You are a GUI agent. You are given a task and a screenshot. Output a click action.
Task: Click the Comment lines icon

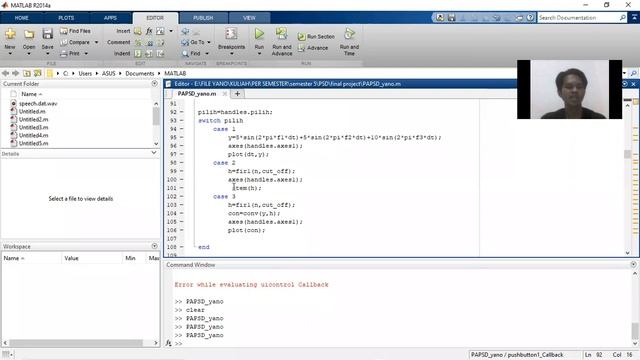tap(138, 42)
